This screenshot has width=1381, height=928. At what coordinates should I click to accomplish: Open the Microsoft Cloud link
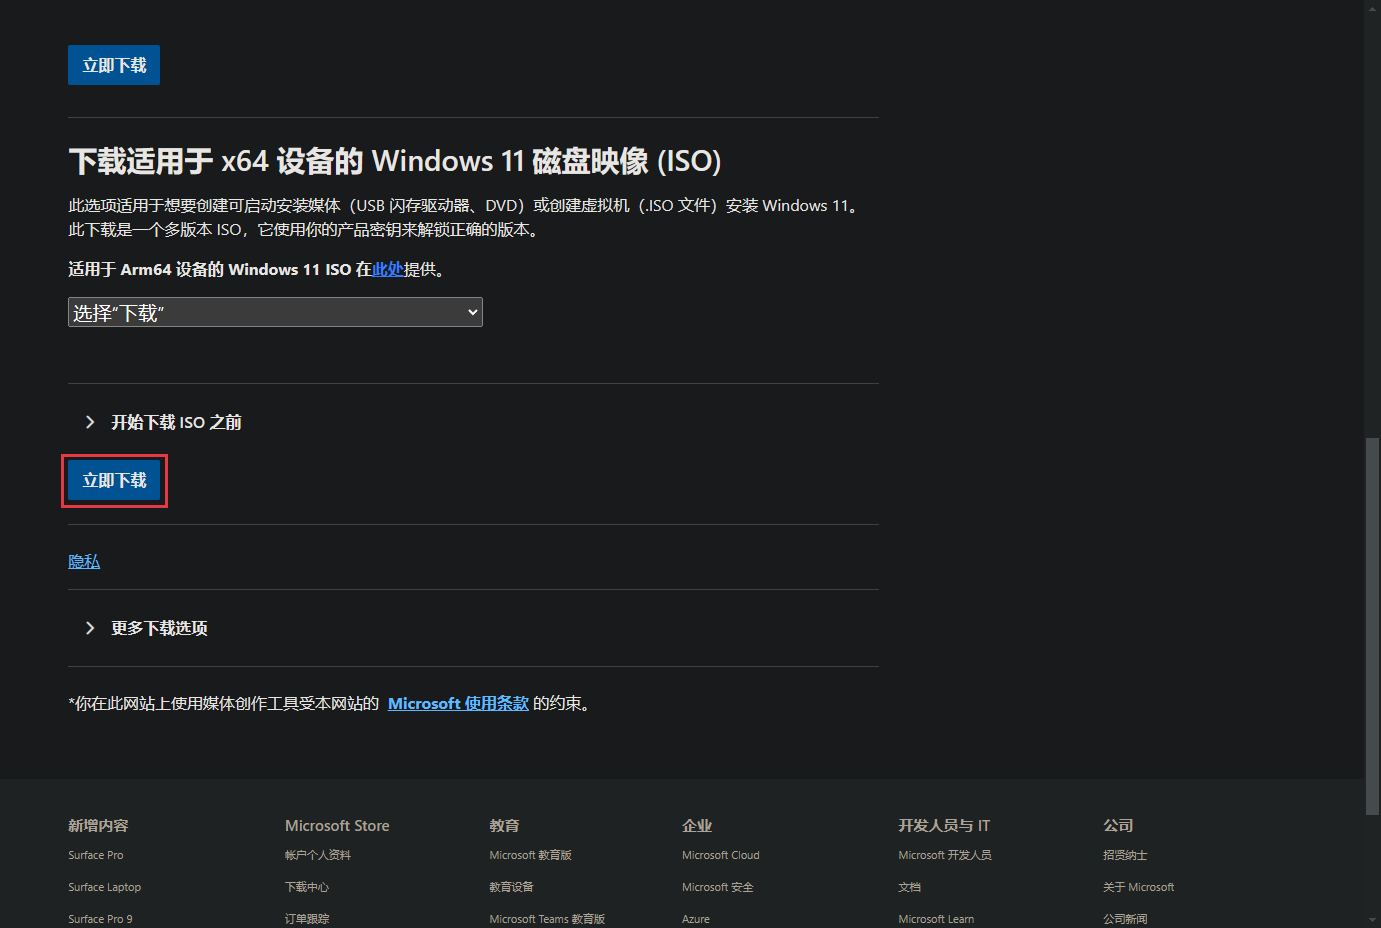(720, 855)
